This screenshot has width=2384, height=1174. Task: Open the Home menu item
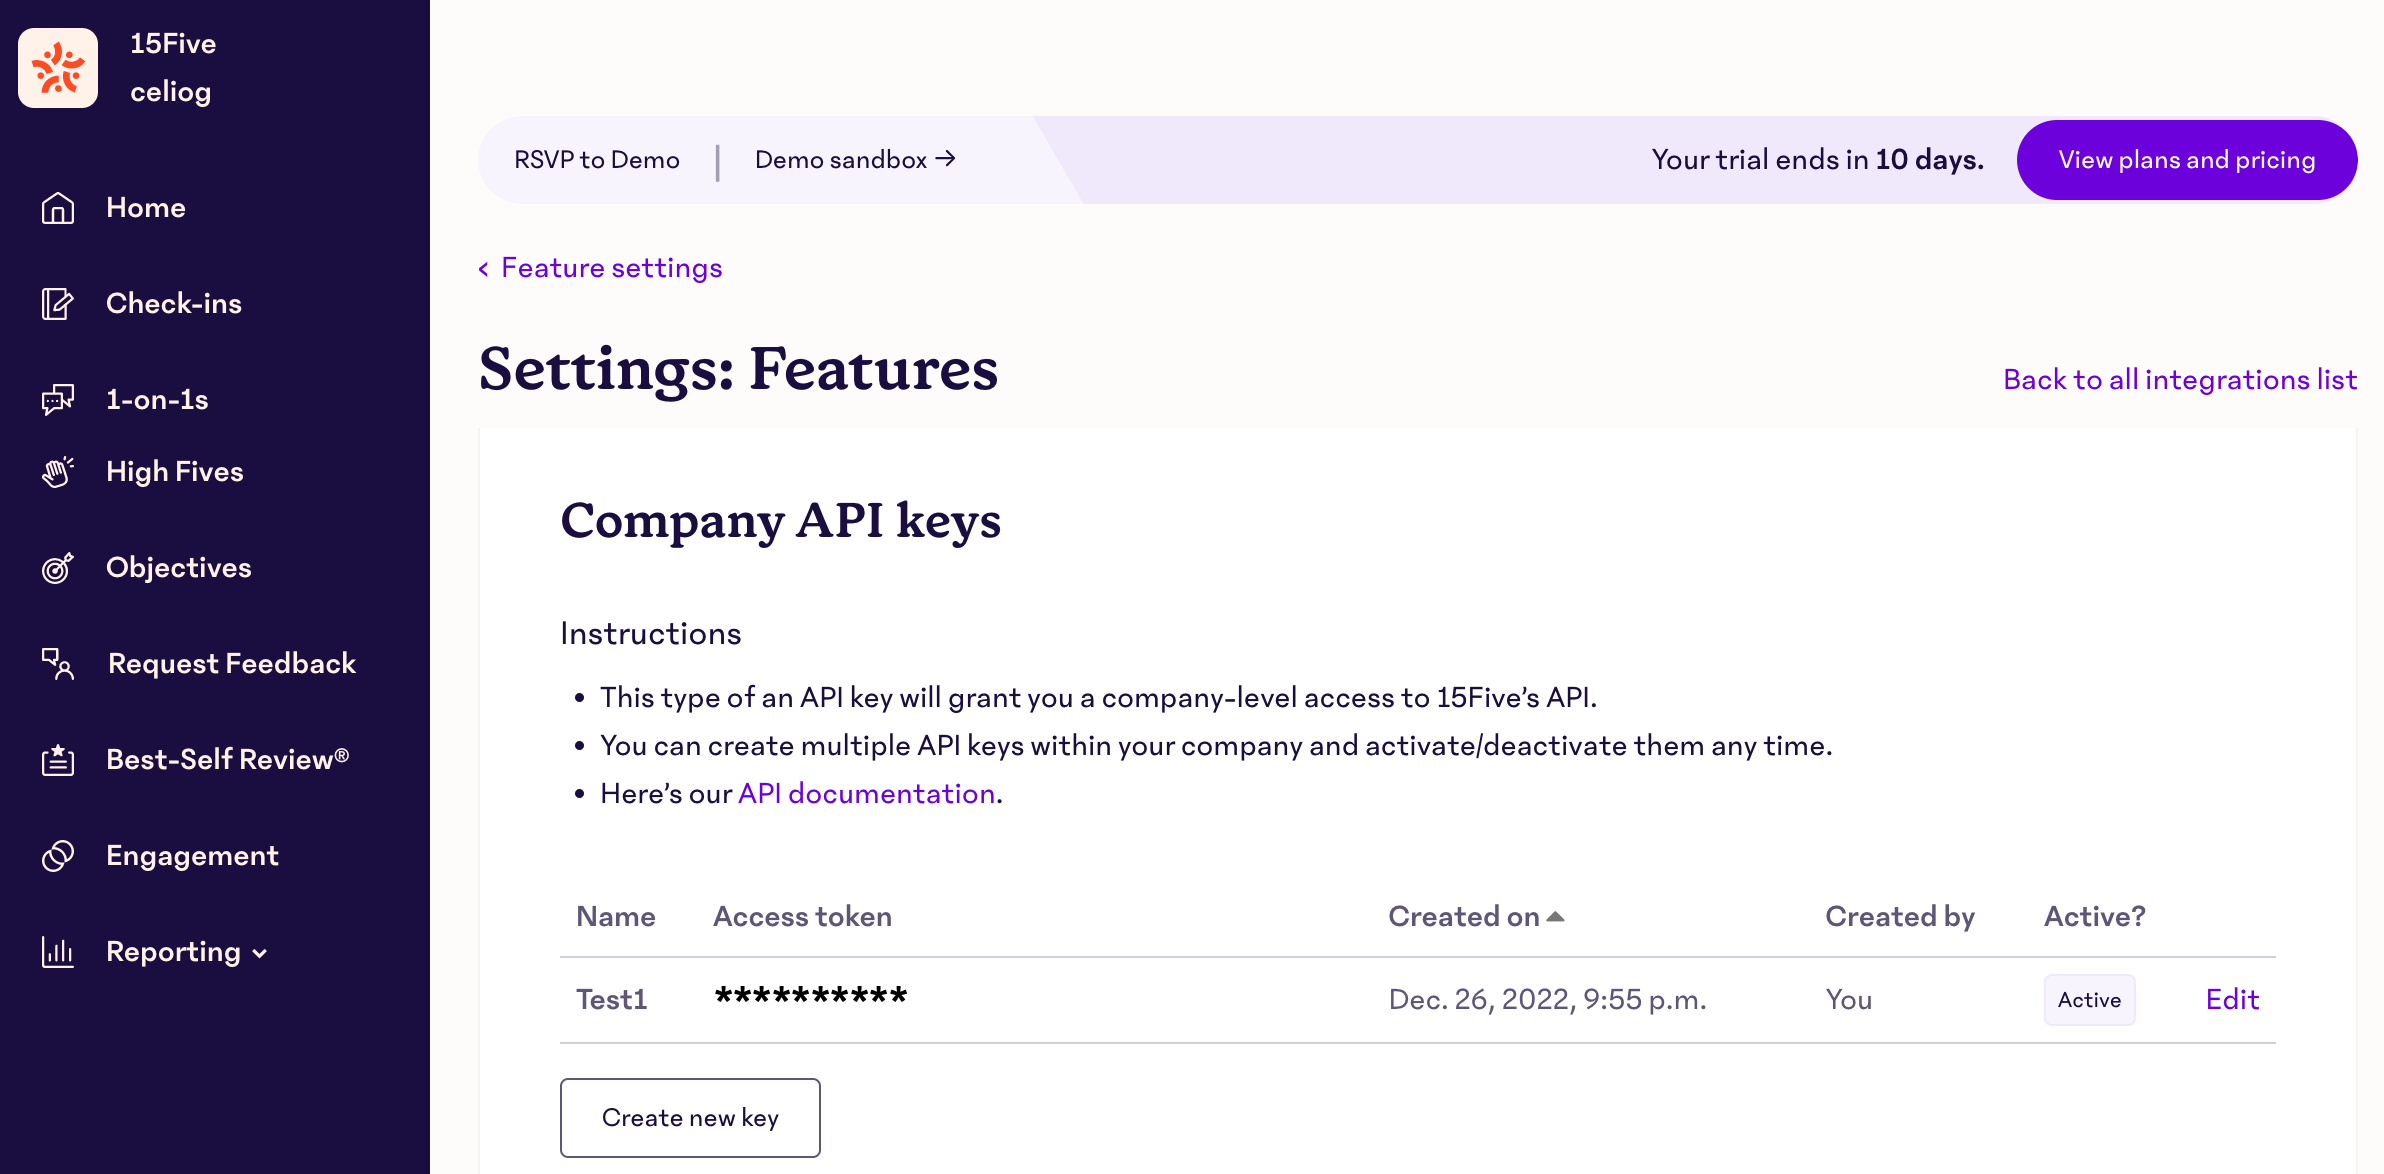click(x=146, y=208)
